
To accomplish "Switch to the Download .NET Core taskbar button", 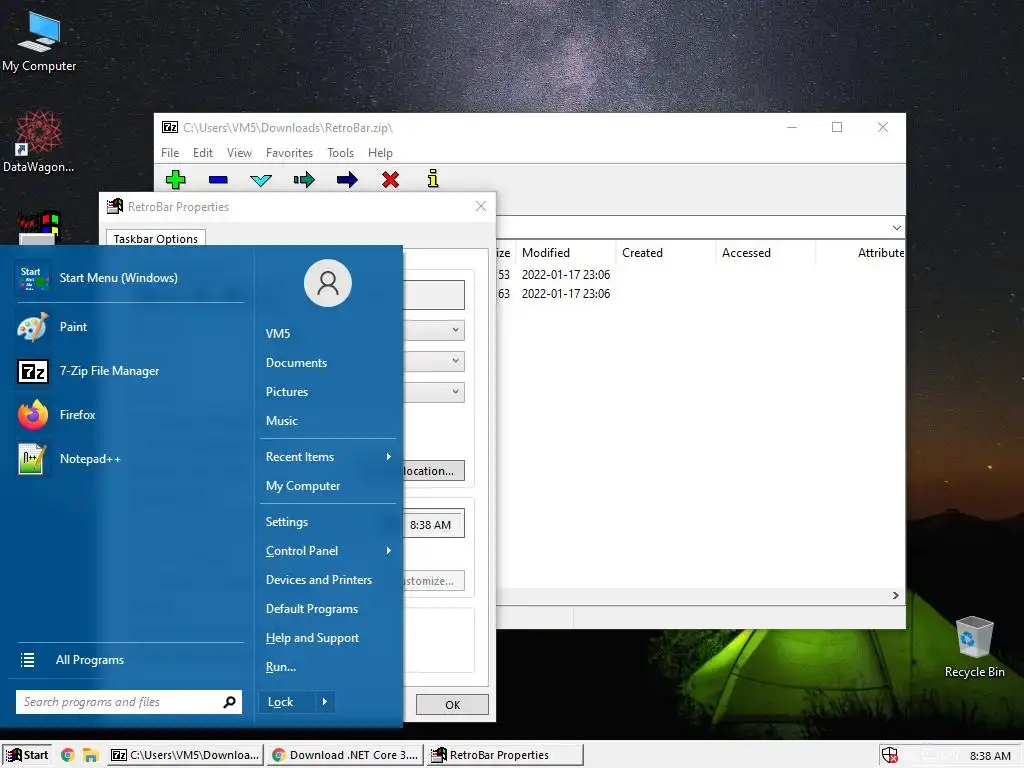I will pos(345,755).
